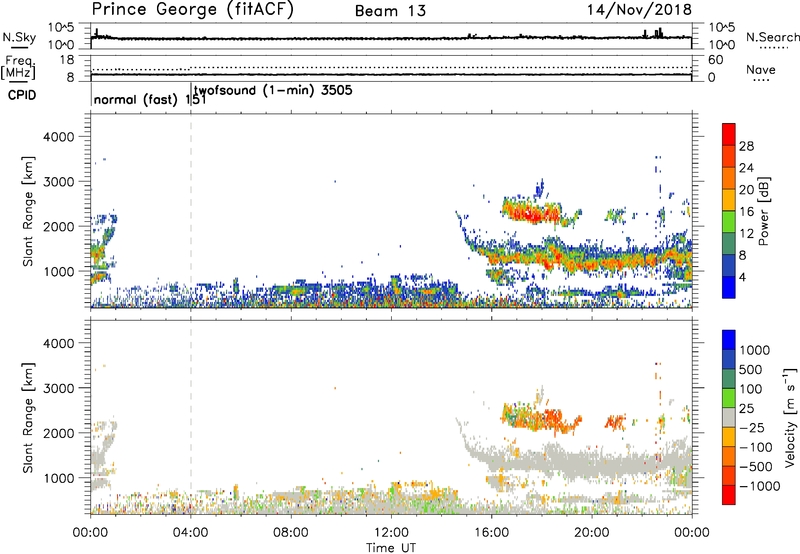Click the '10^5' left noise axis label
This screenshot has height=554, width=800.
(x=61, y=28)
